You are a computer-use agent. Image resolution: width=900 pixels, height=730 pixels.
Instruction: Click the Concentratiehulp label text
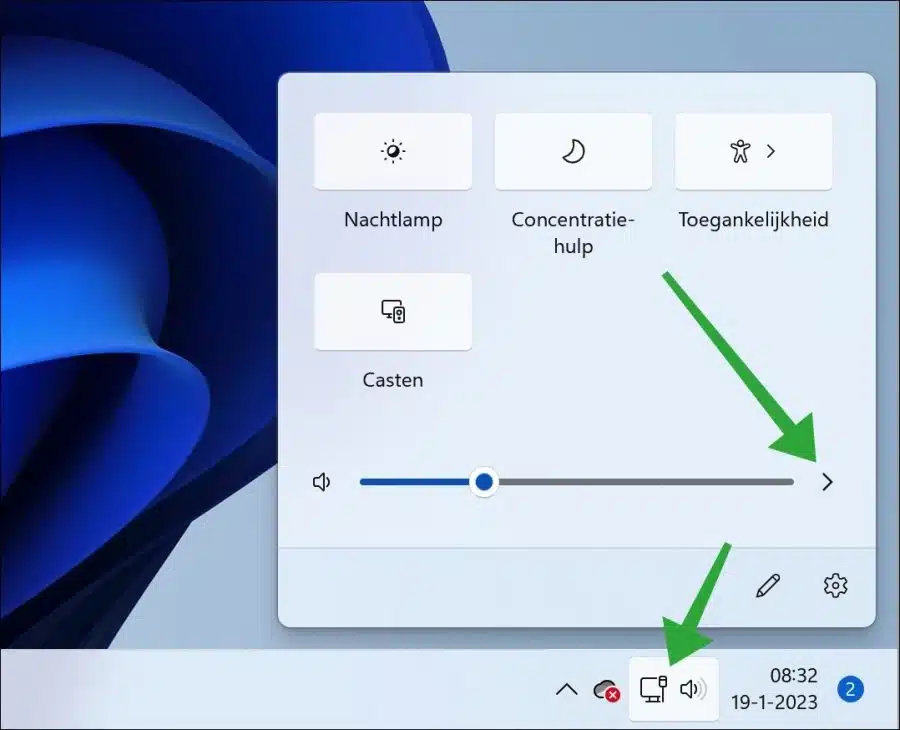click(573, 233)
